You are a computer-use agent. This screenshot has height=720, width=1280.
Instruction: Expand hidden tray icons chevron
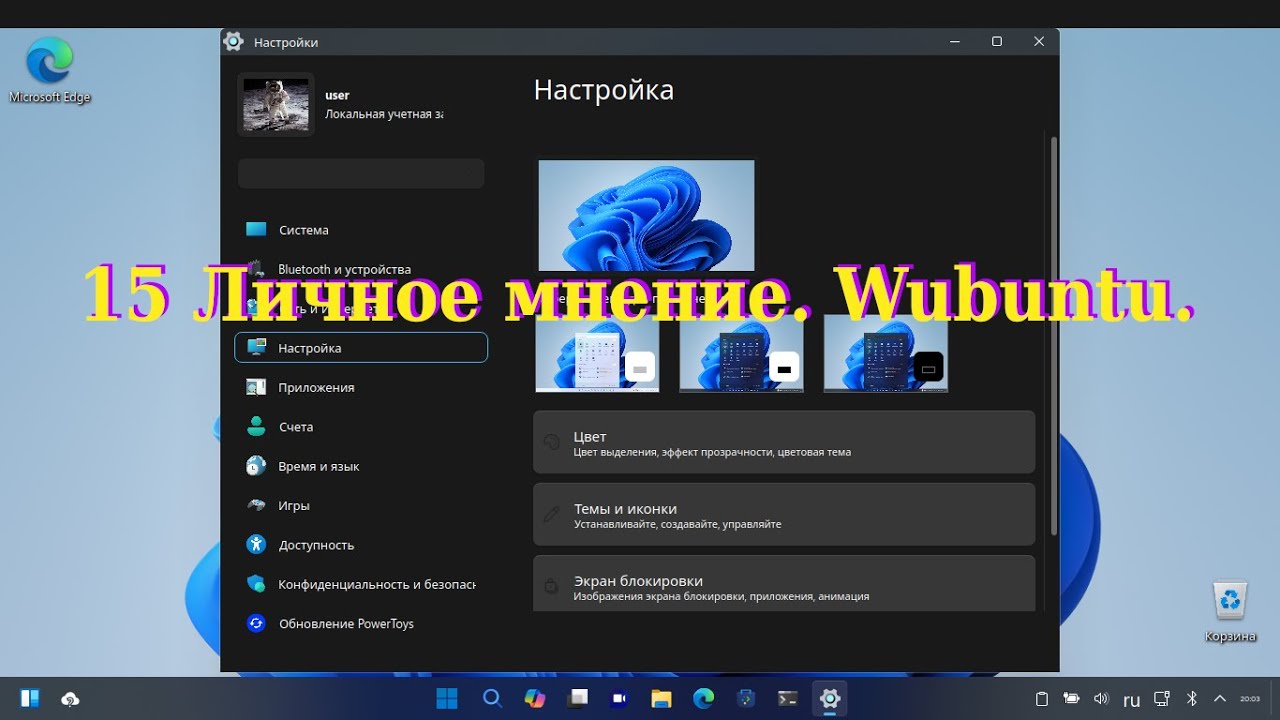click(x=1219, y=699)
